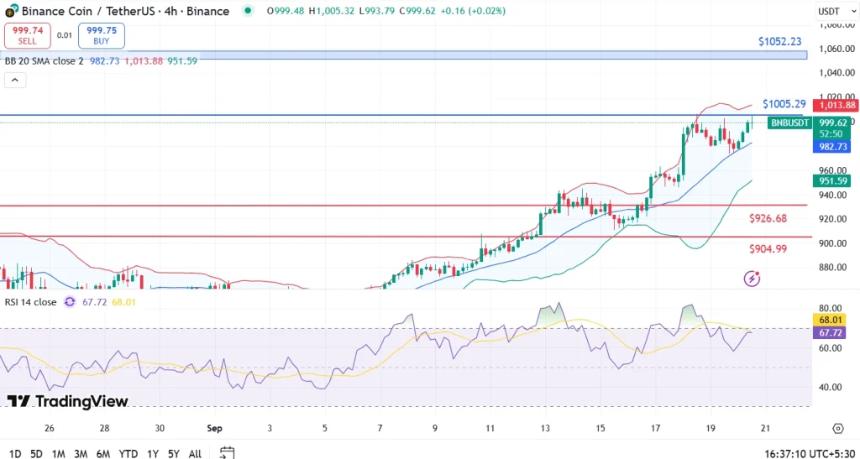Click the purple lightning bolt icon
The width and height of the screenshot is (860, 459).
(751, 278)
